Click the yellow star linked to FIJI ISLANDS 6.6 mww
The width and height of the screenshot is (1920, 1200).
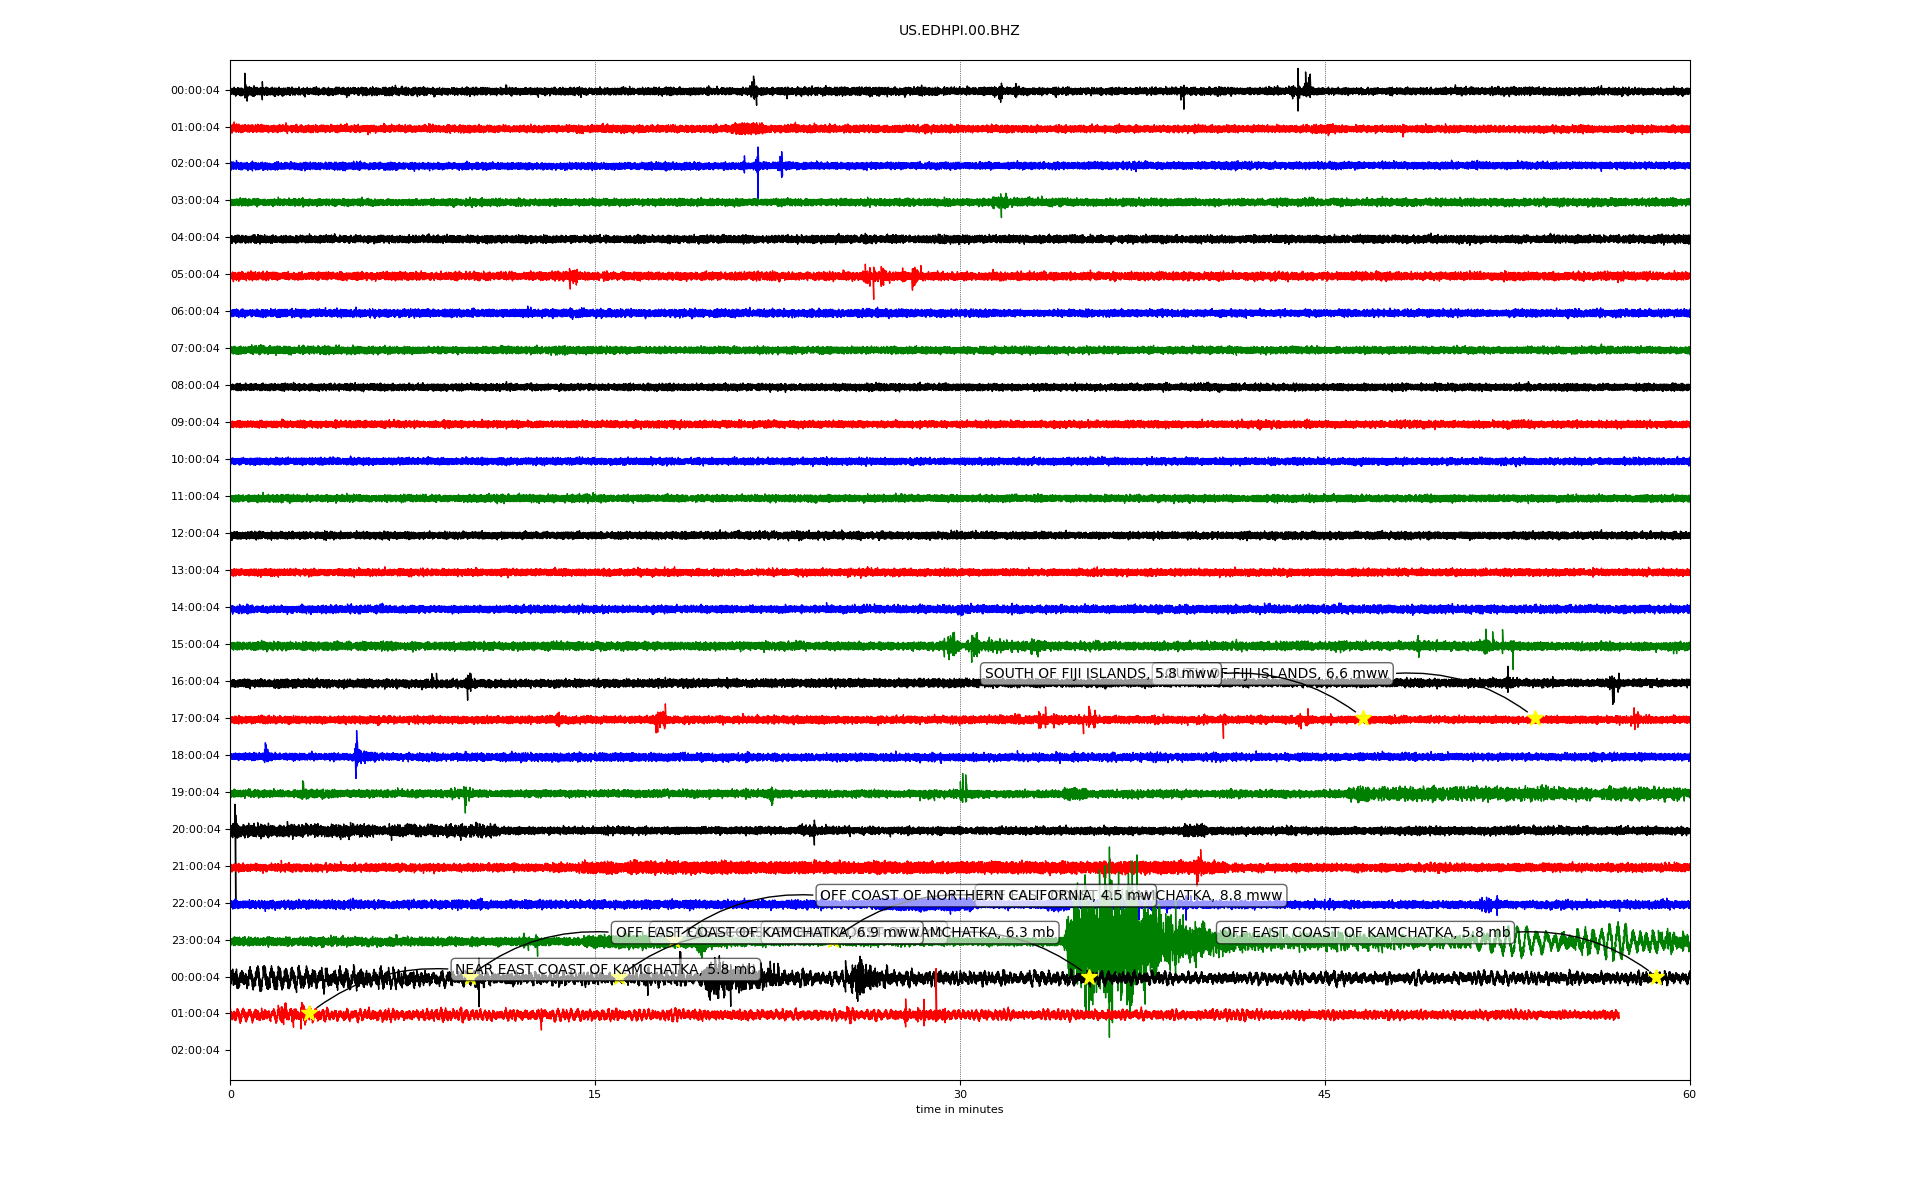click(1535, 718)
